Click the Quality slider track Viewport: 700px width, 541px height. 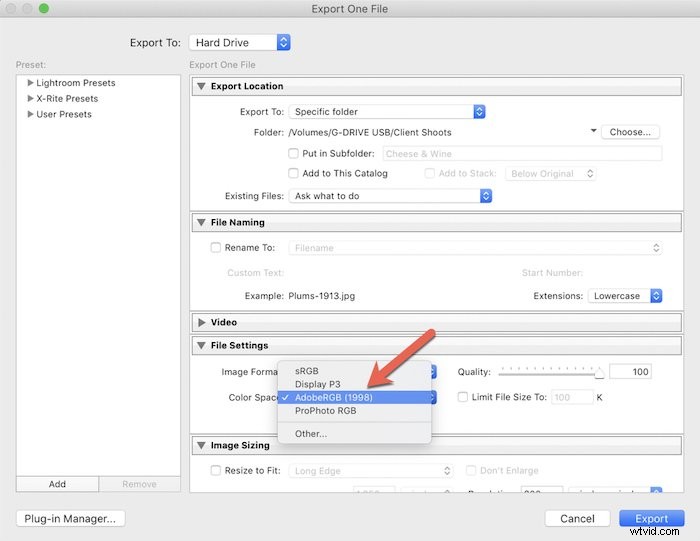[548, 372]
